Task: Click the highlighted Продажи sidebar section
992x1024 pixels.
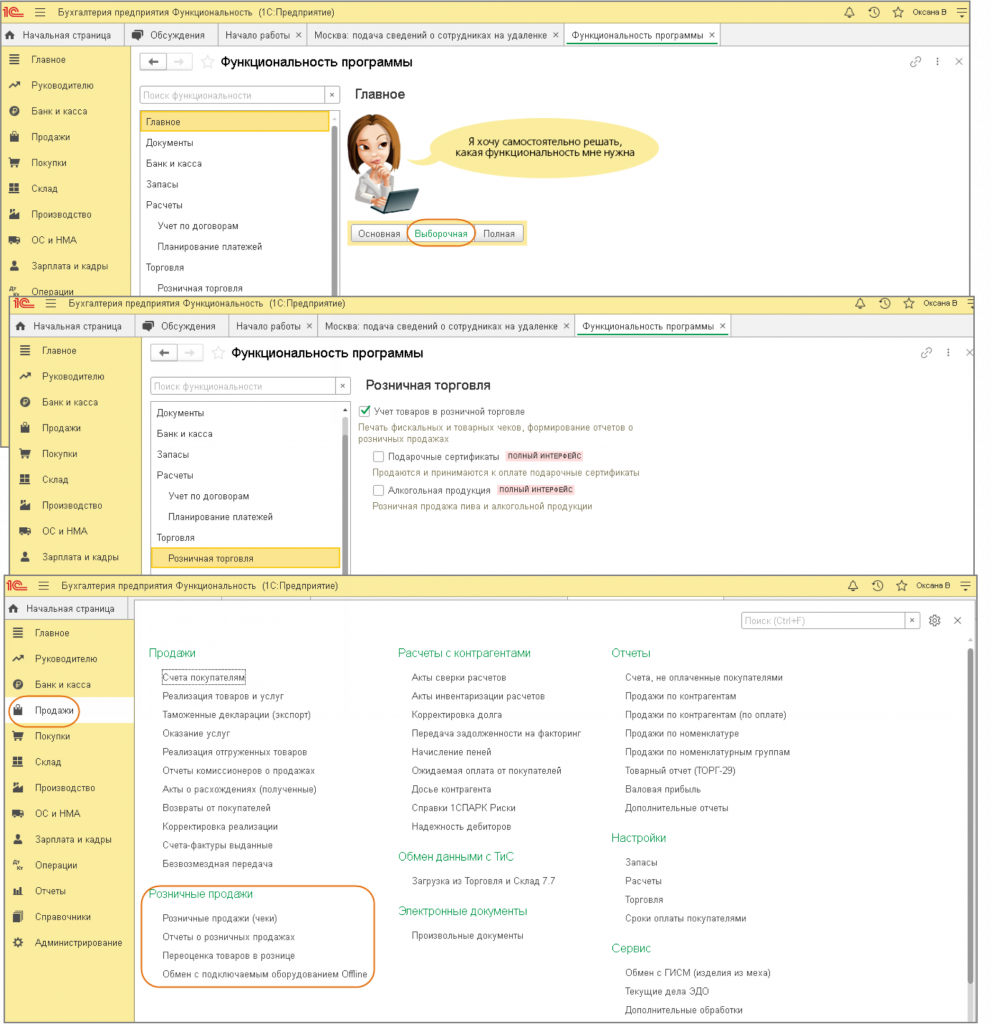Action: [x=54, y=711]
